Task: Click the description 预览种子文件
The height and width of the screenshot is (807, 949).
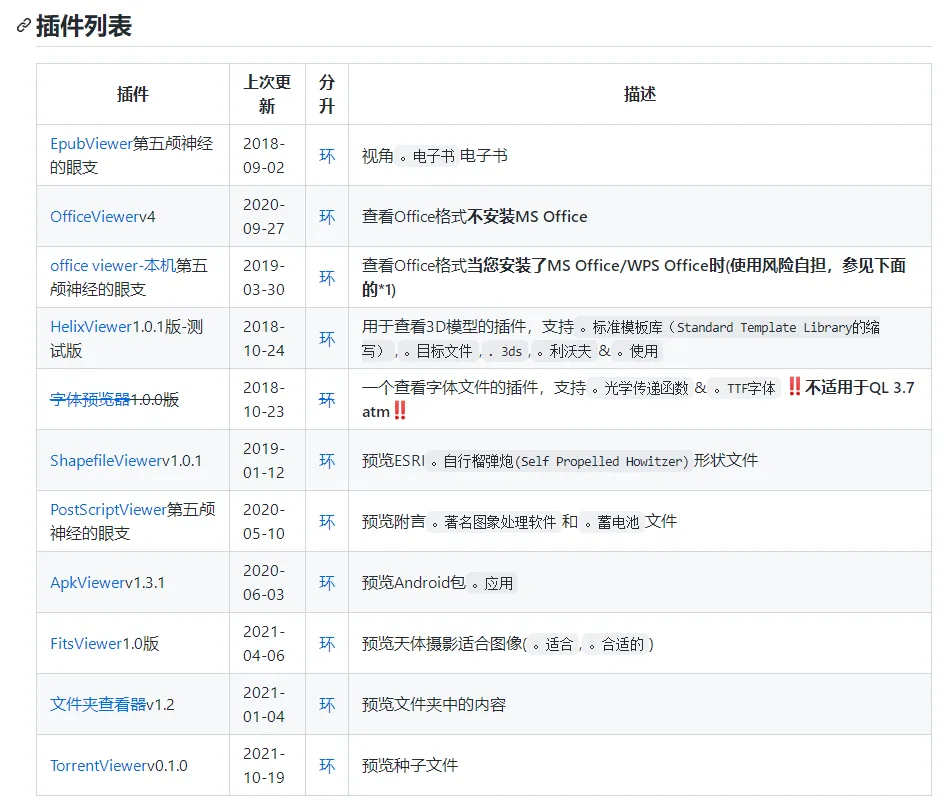Action: point(410,766)
